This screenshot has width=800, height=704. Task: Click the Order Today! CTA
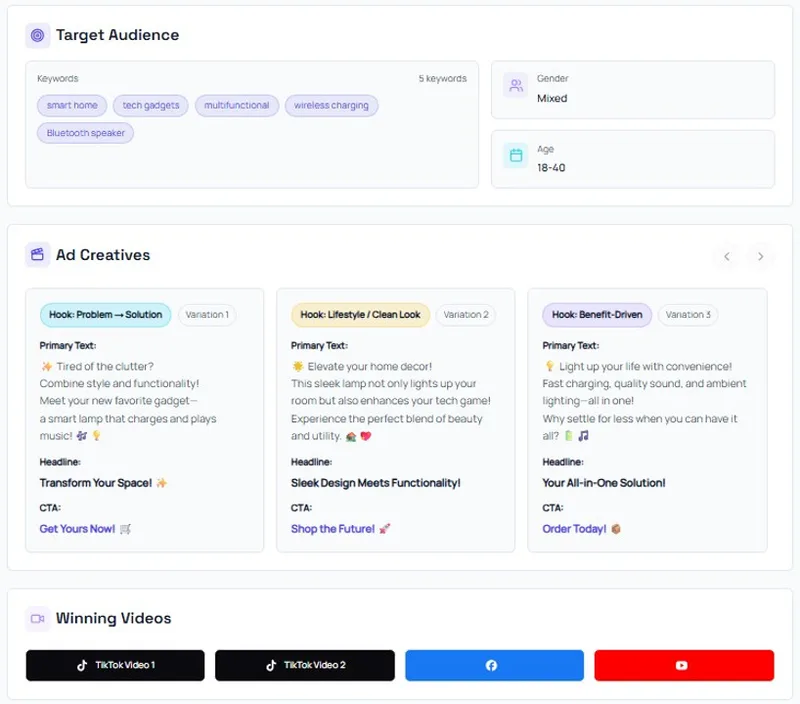(574, 529)
